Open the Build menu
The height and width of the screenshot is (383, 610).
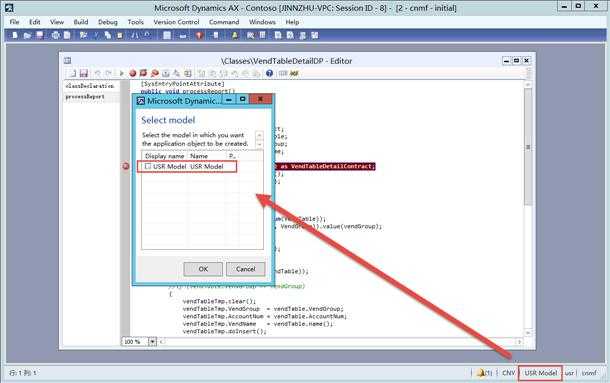(81, 22)
